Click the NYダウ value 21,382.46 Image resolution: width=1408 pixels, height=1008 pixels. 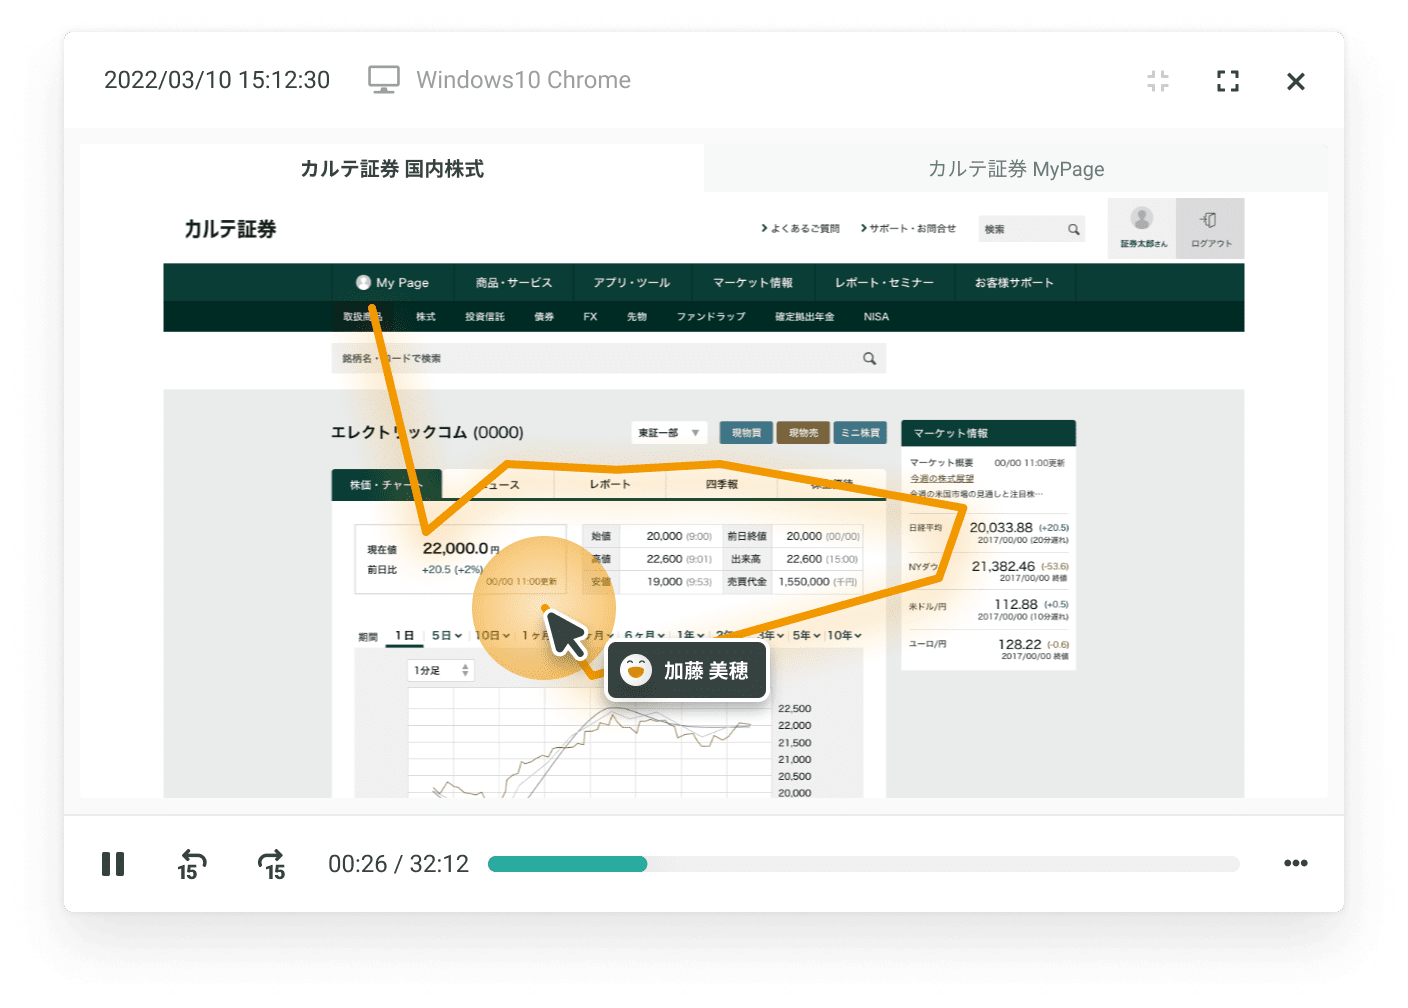1003,566
